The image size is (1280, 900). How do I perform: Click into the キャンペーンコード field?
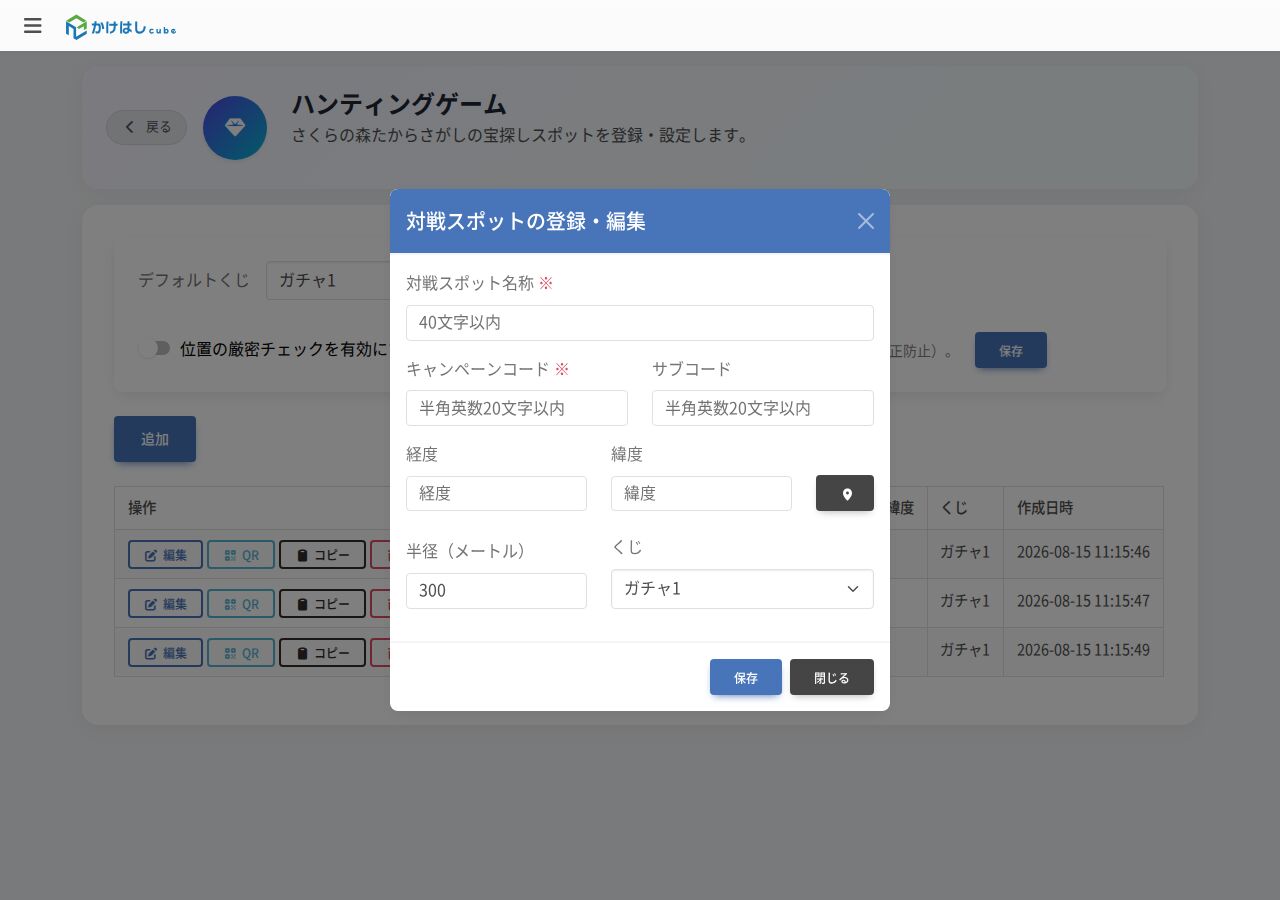(x=517, y=408)
